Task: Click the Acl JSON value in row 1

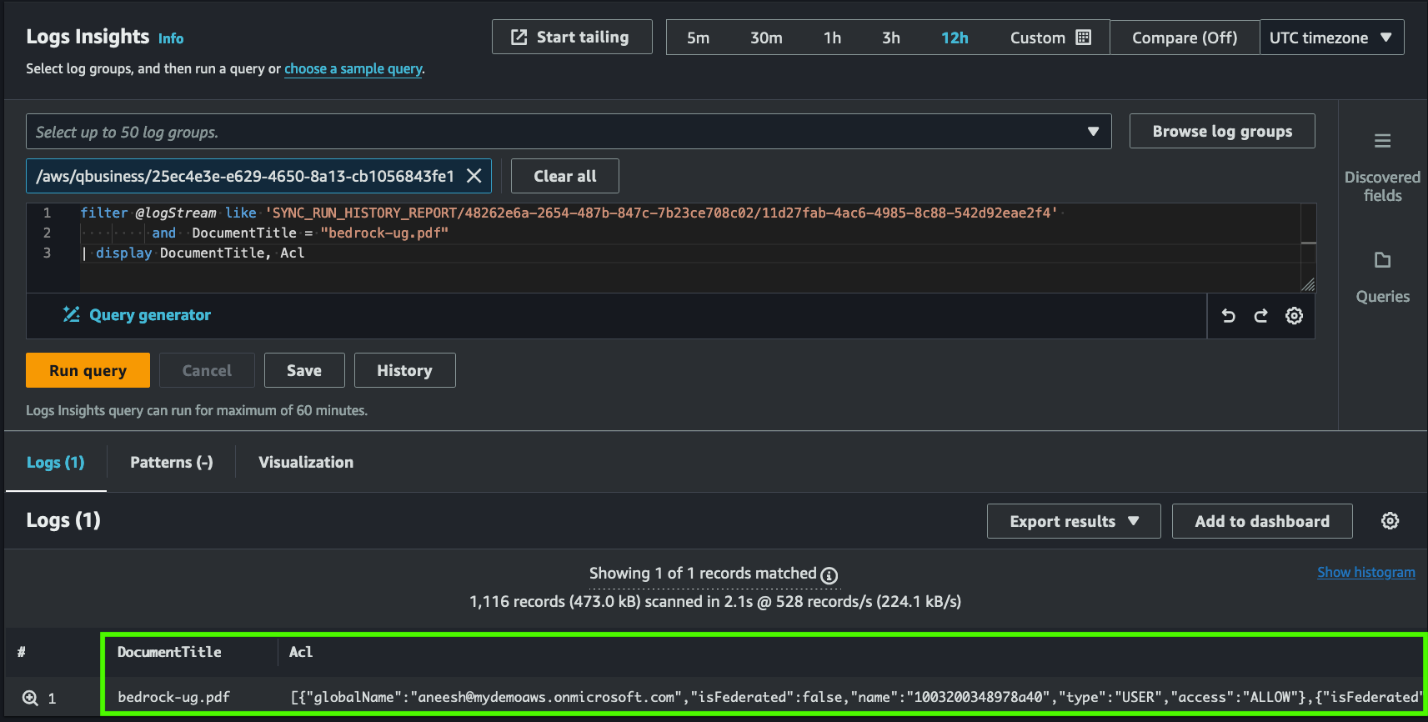Action: pos(856,697)
